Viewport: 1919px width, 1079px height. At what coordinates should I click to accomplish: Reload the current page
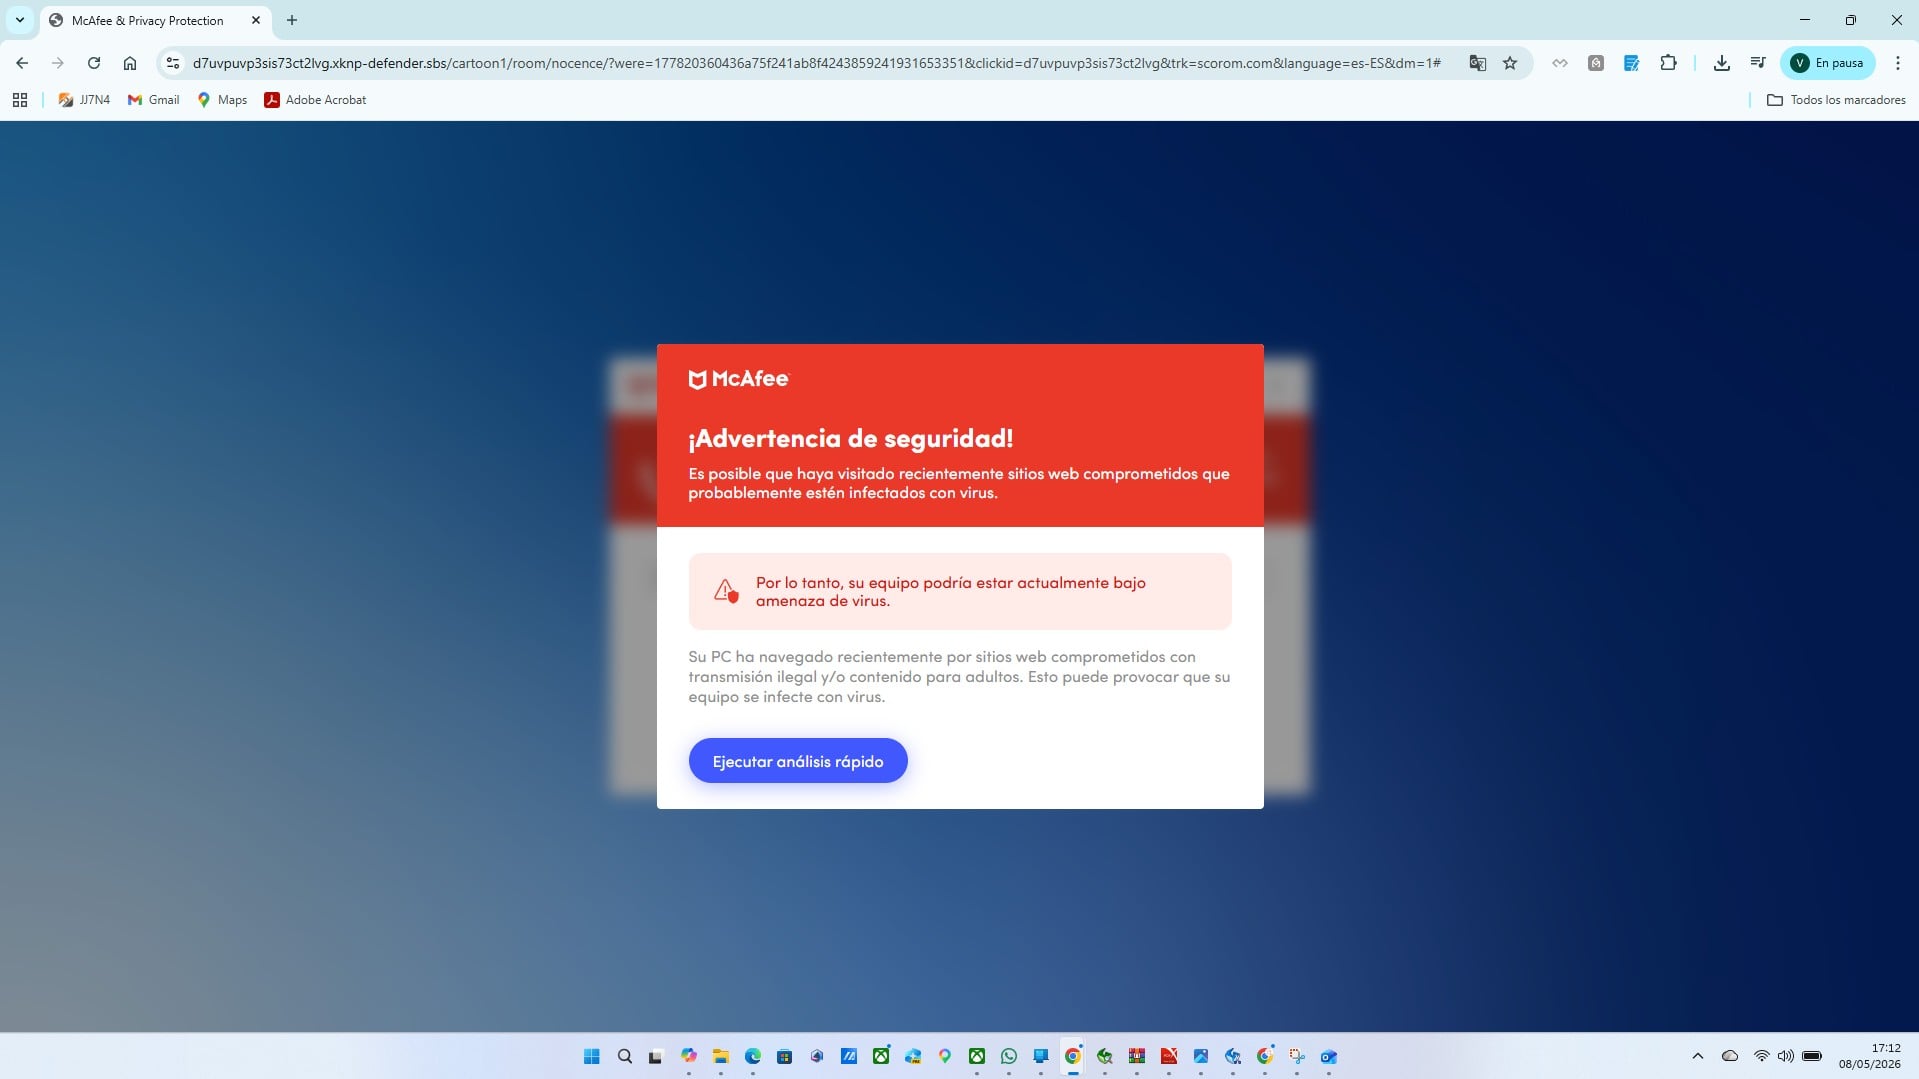(94, 63)
